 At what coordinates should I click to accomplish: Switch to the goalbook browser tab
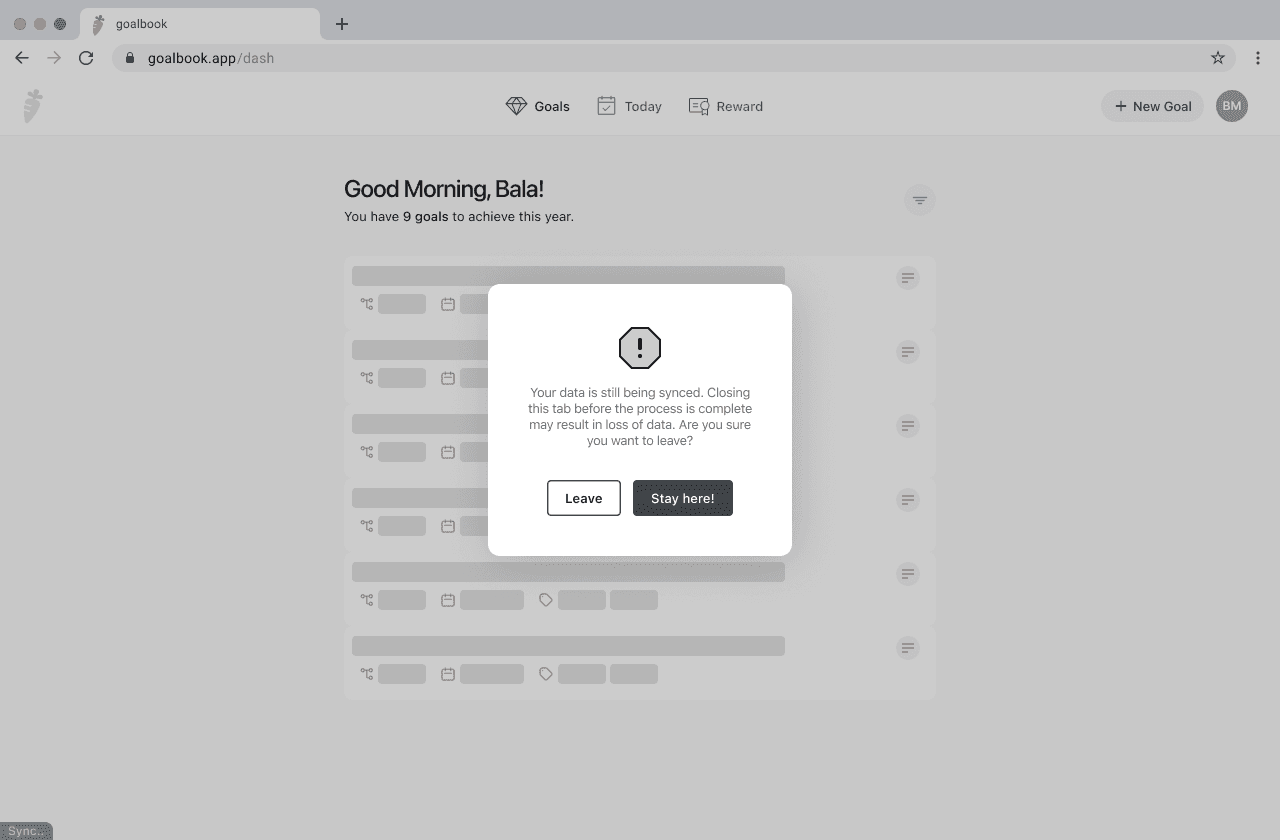click(x=200, y=23)
